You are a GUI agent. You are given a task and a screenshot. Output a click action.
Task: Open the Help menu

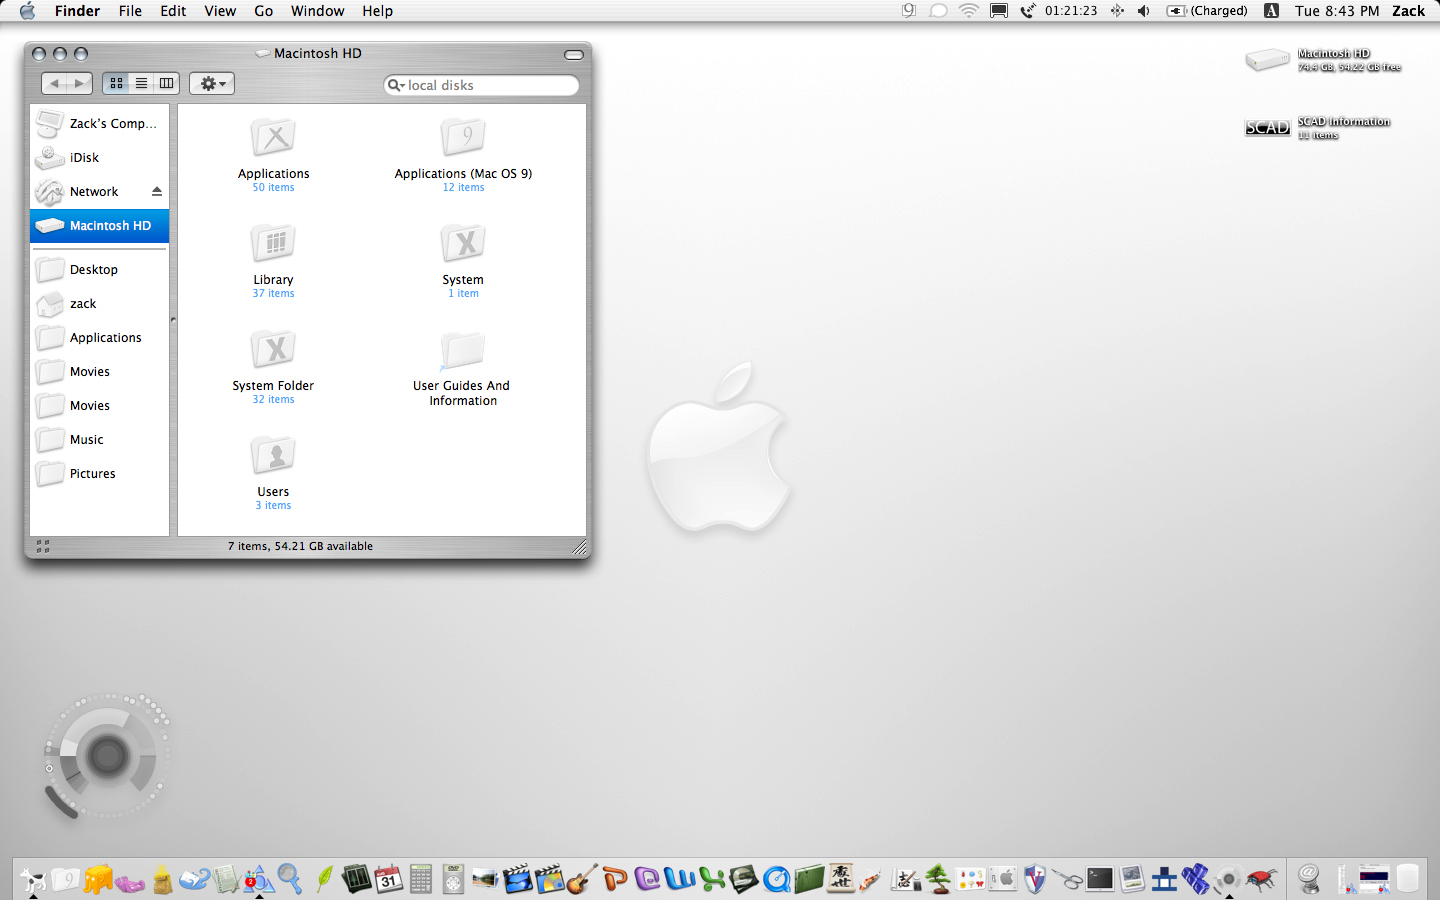coord(377,11)
